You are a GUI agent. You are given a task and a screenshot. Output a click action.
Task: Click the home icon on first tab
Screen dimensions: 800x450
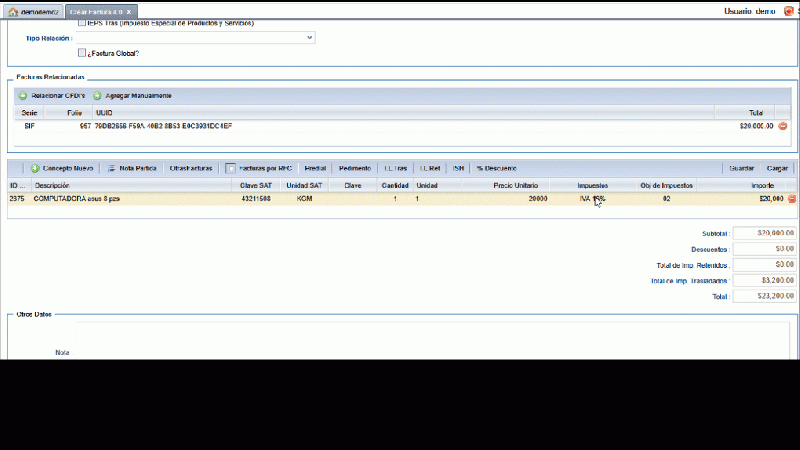pos(14,11)
